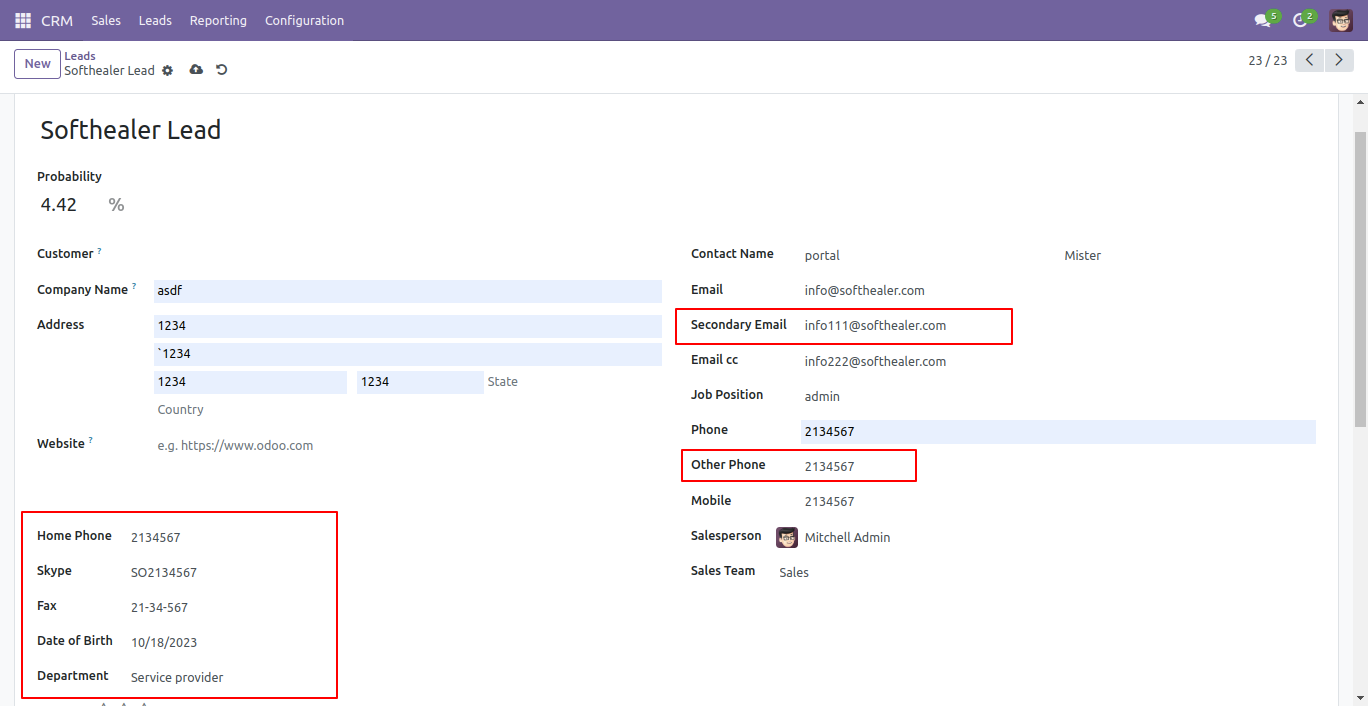1368x706 pixels.
Task: Edit the Website field
Action: pos(408,446)
